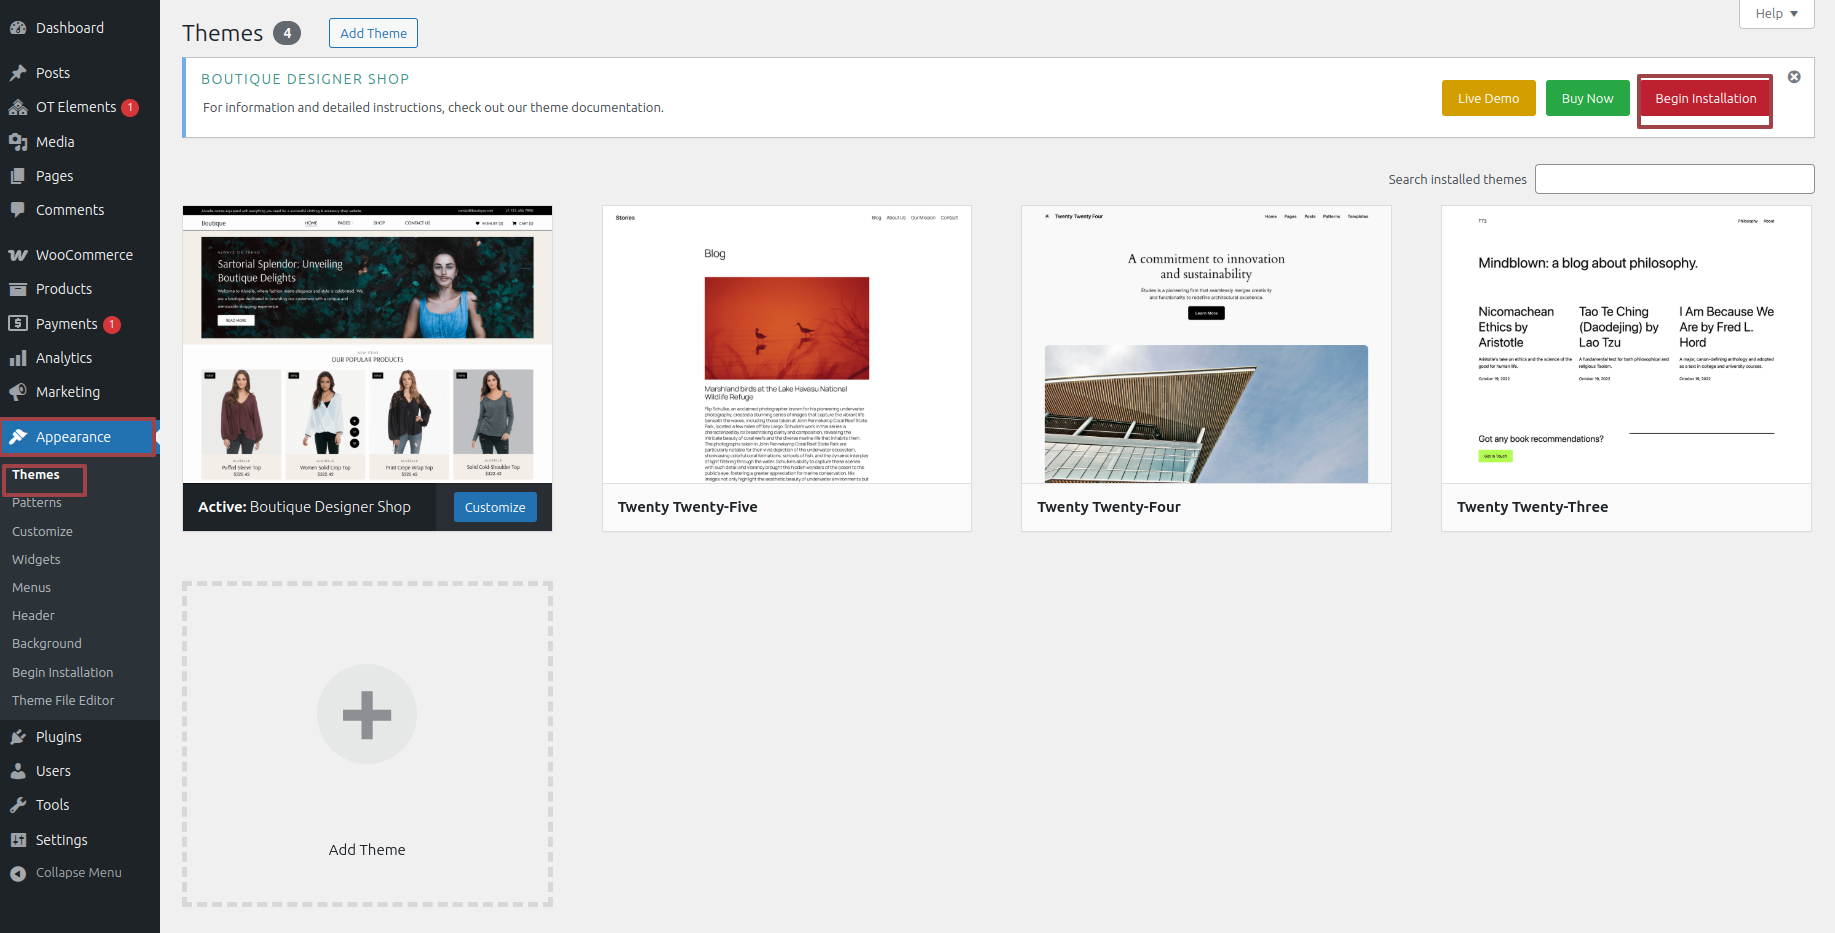
Task: Click the yellow Live Demo button
Action: 1488,98
